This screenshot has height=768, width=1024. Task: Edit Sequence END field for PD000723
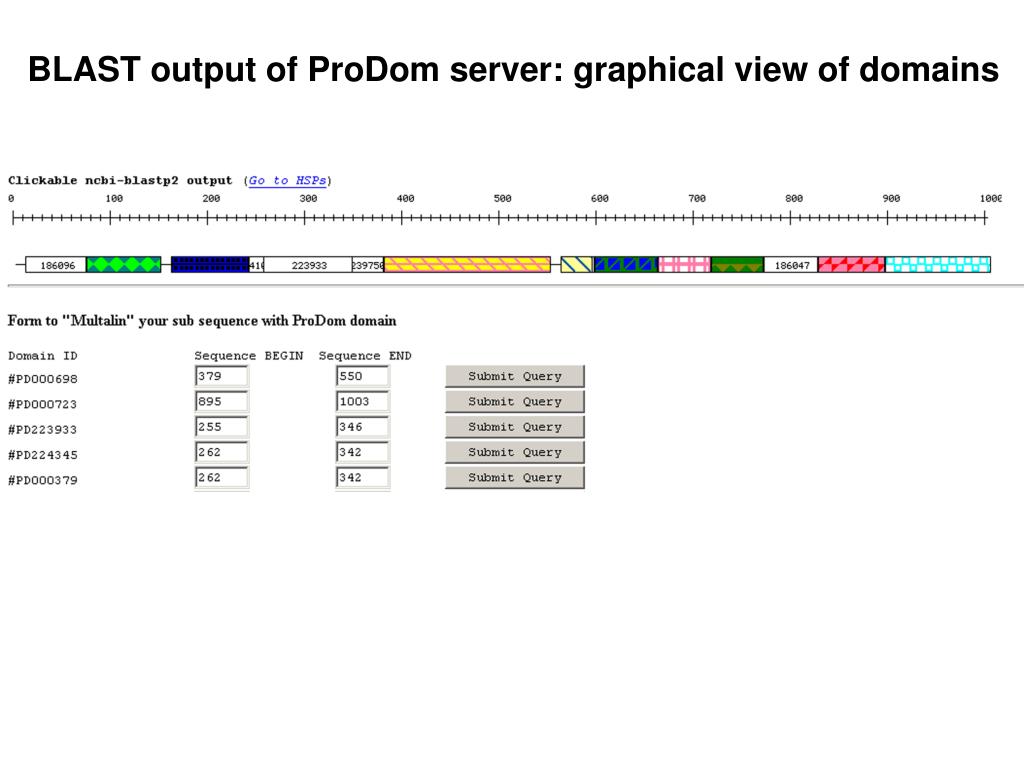tap(362, 402)
